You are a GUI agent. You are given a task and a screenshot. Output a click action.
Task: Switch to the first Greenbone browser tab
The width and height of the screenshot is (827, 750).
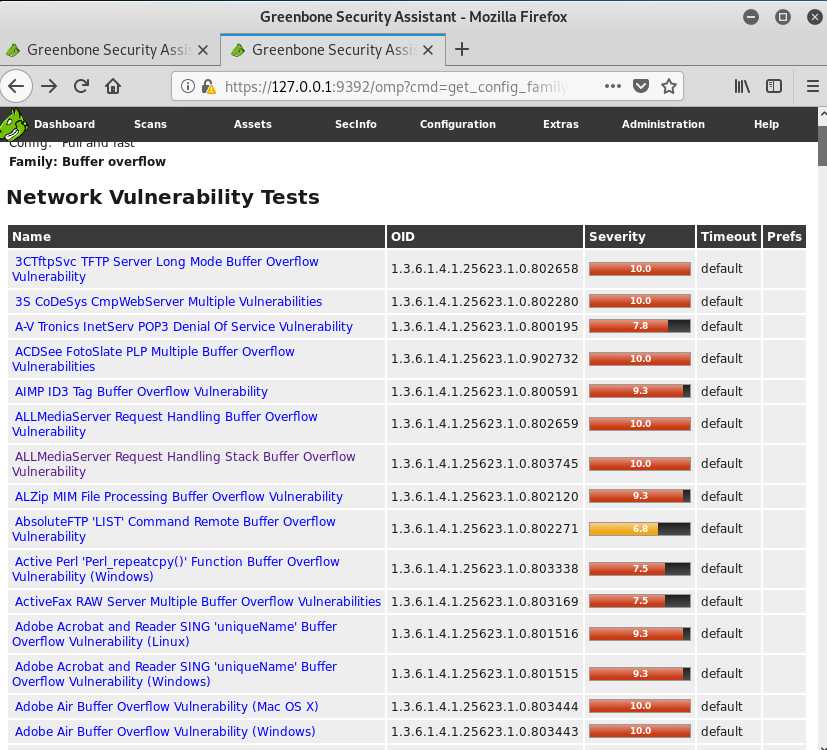(108, 50)
